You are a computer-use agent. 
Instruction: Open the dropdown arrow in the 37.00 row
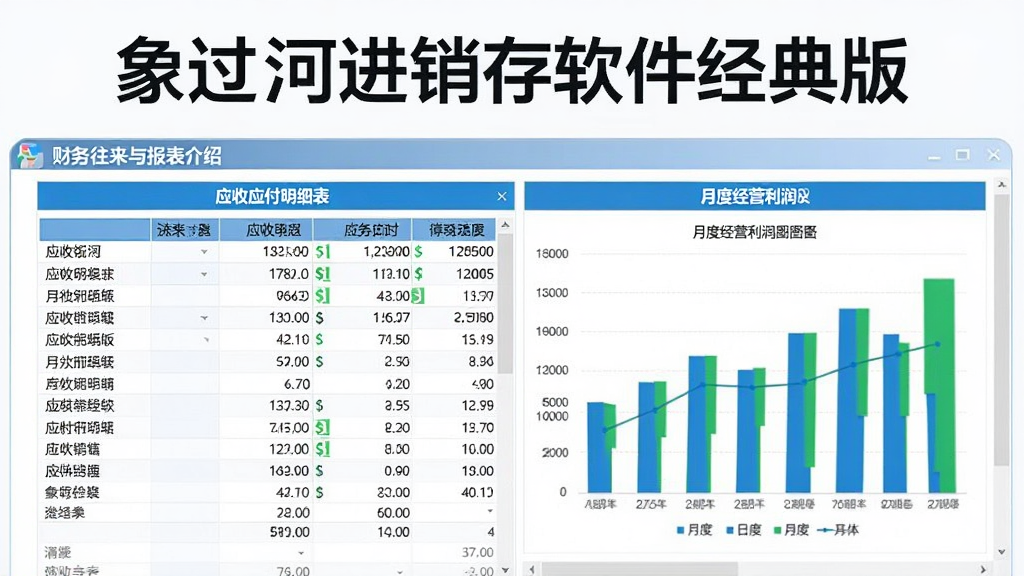coord(301,553)
